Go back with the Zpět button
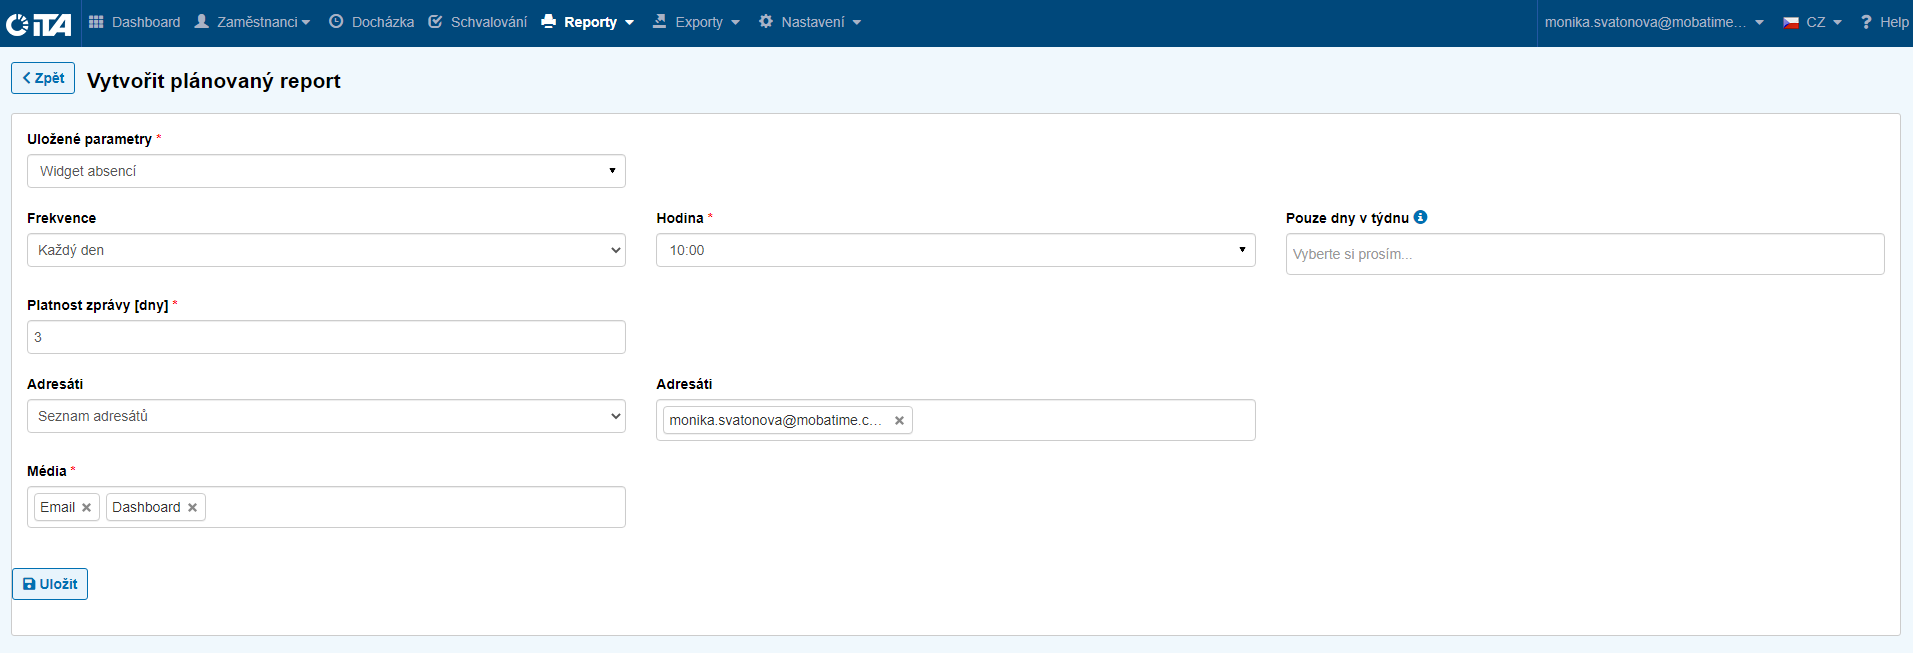The image size is (1913, 653). (43, 78)
